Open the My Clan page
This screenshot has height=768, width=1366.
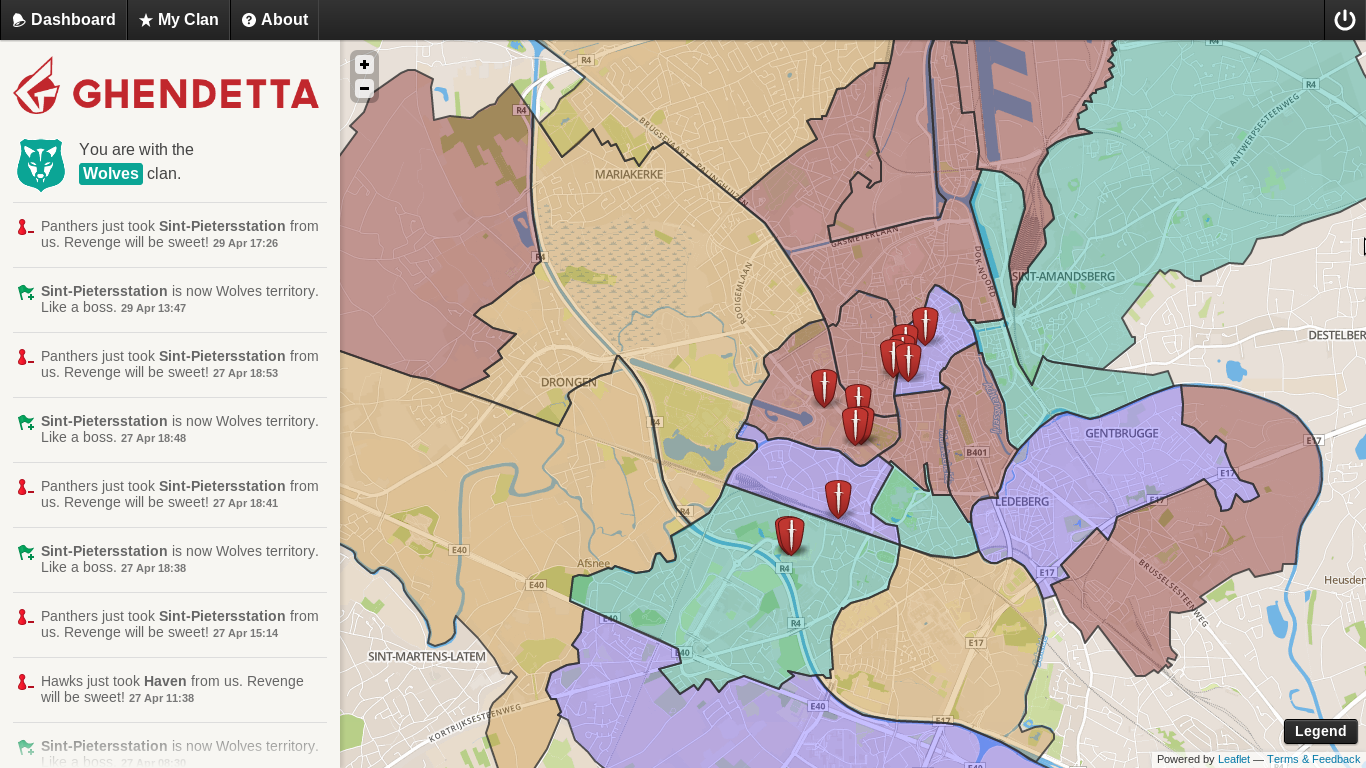click(179, 20)
